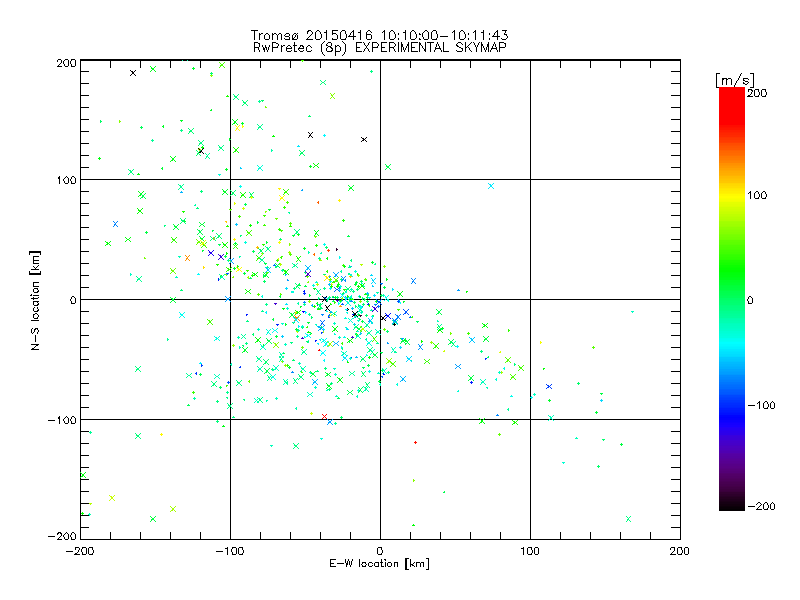Click the y-axis tick label '-200'
The image size is (800, 600).
point(62,536)
